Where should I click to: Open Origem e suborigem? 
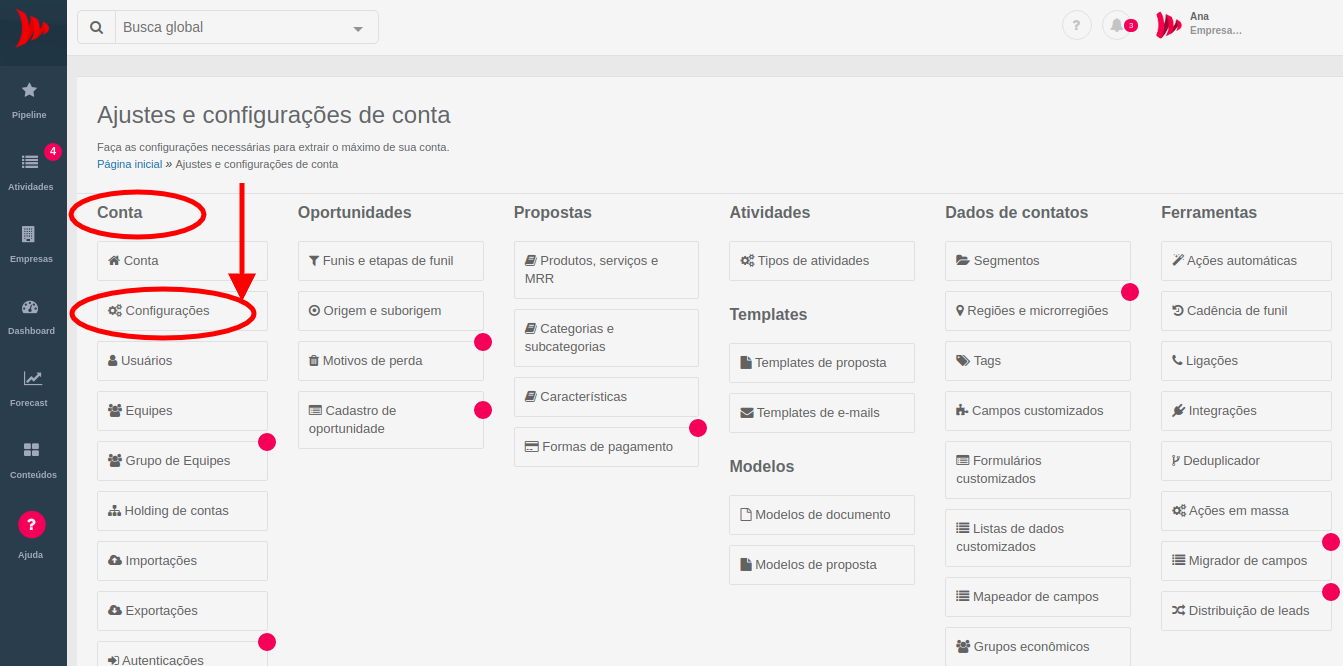point(391,311)
